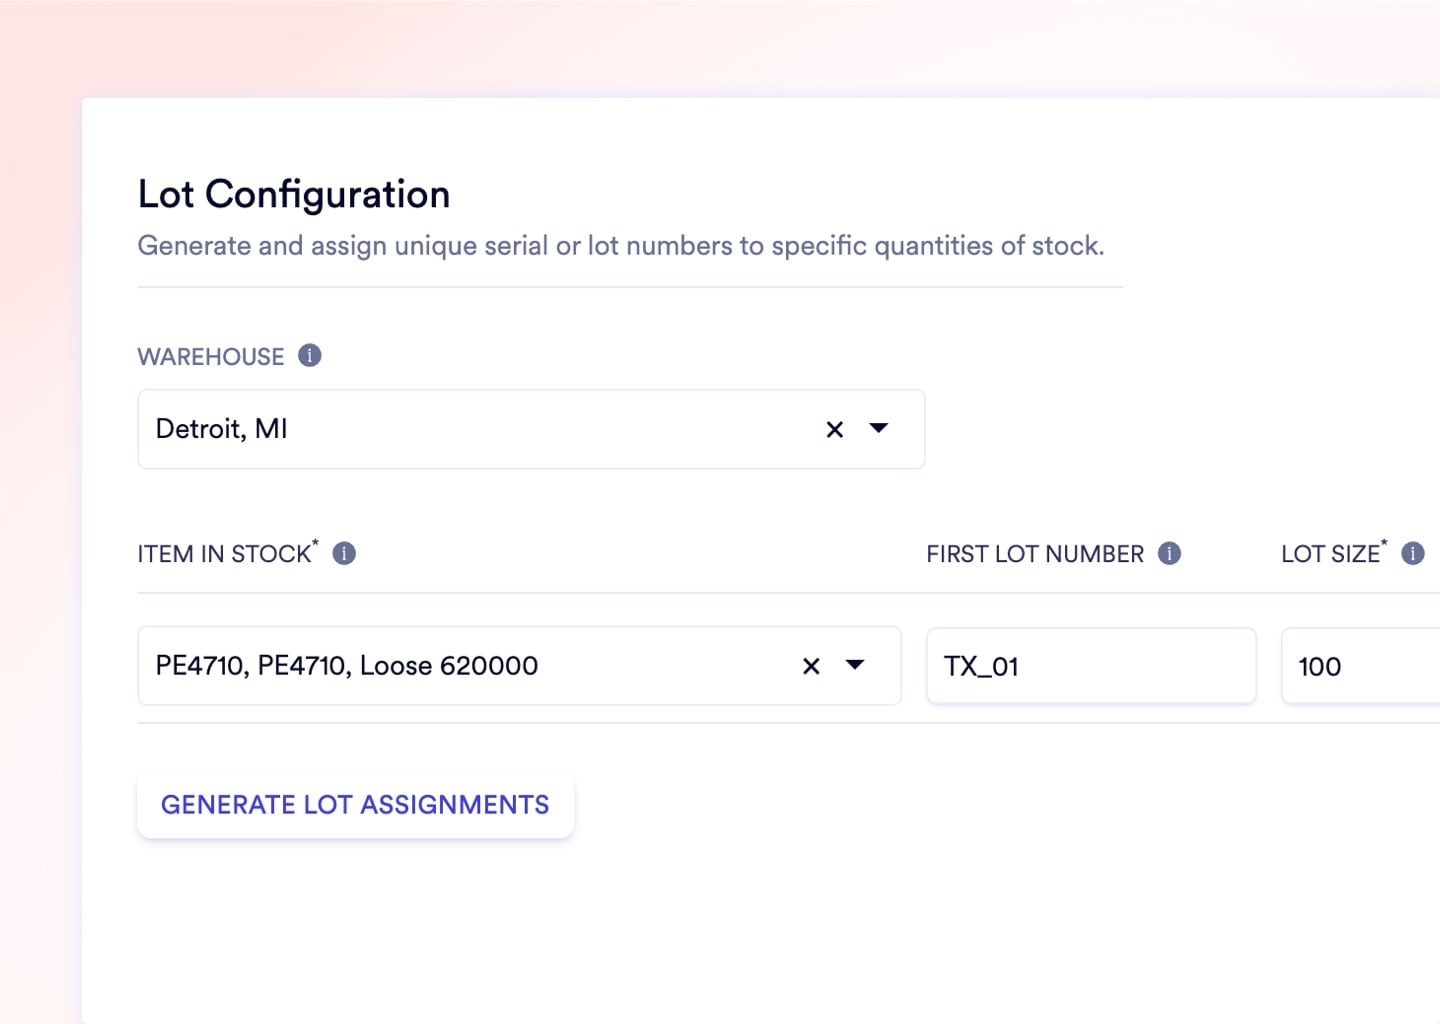The image size is (1440, 1024).
Task: Clear the PE4710 item selection
Action: click(x=811, y=666)
